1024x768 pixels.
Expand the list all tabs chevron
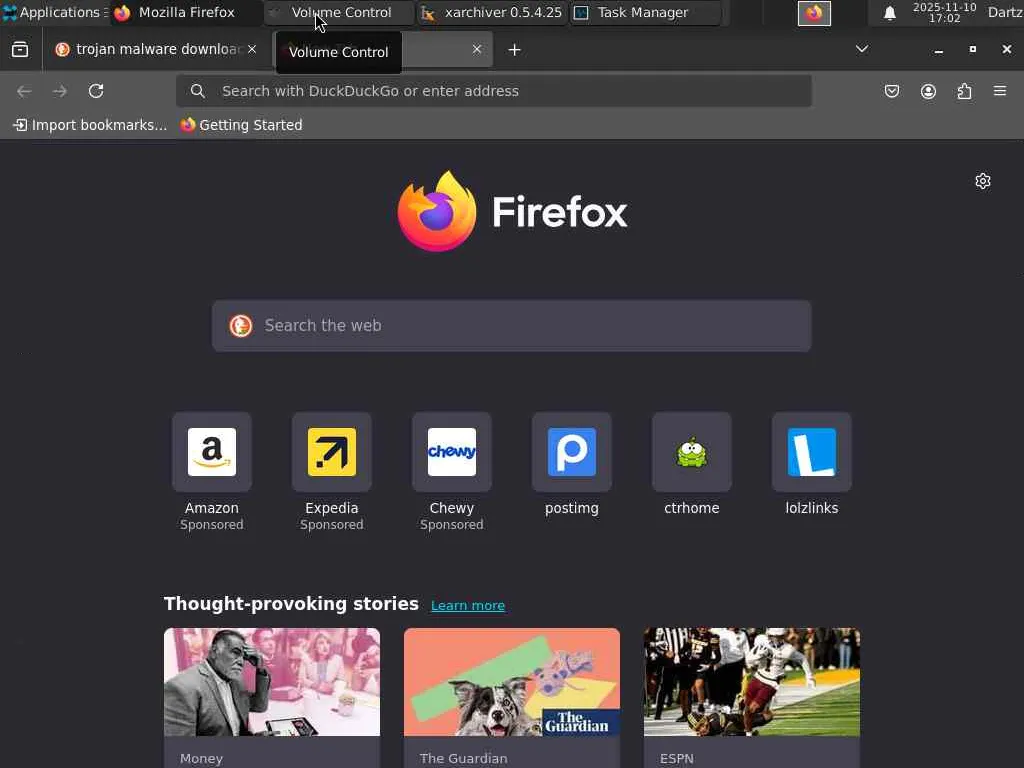click(862, 49)
